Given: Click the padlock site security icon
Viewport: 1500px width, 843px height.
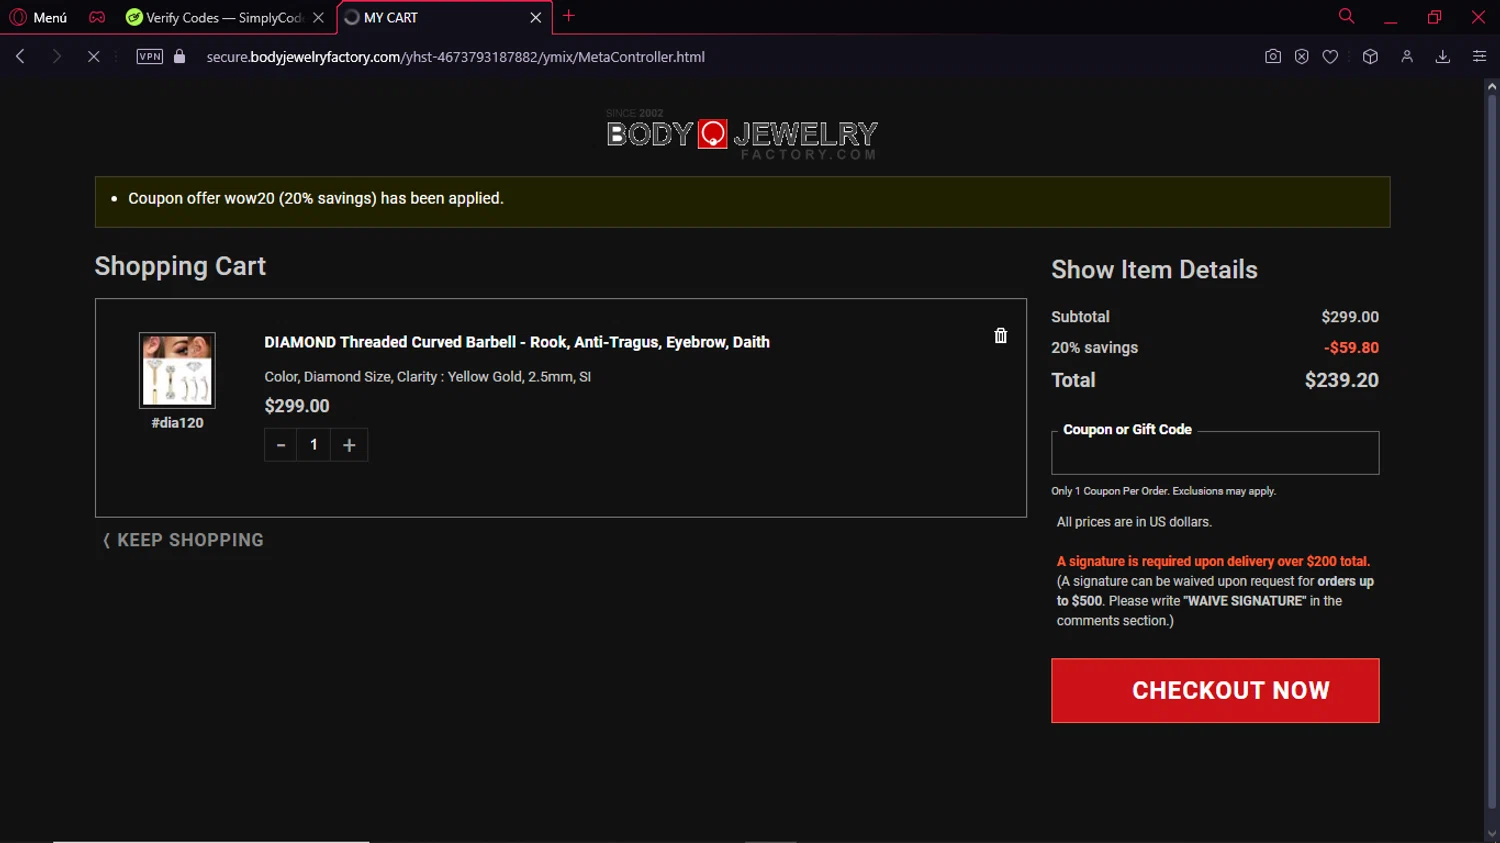Looking at the screenshot, I should click(180, 57).
